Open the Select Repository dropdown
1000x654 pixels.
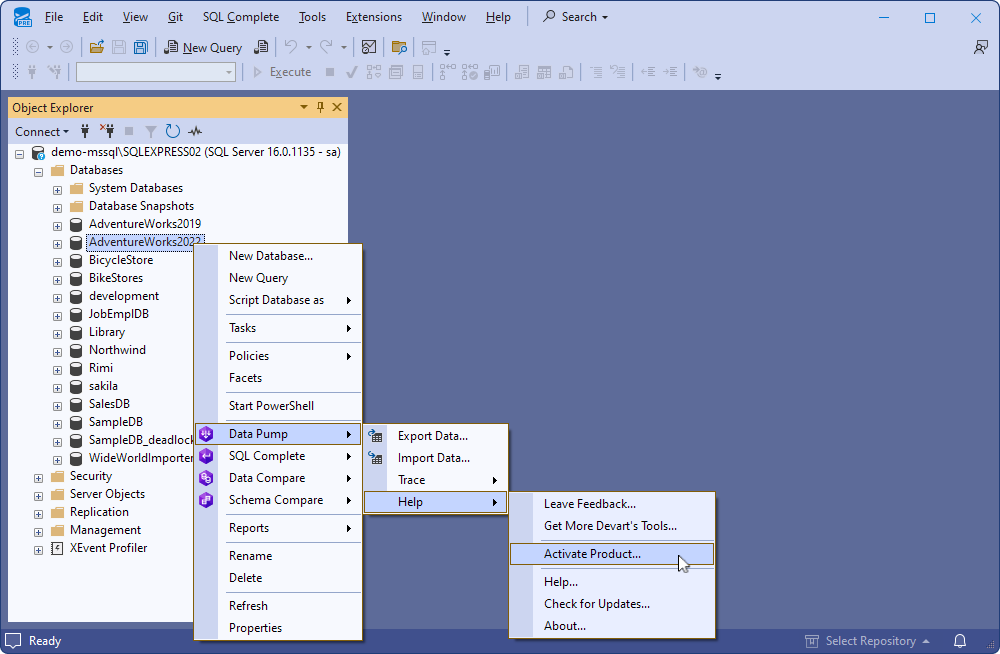point(867,641)
